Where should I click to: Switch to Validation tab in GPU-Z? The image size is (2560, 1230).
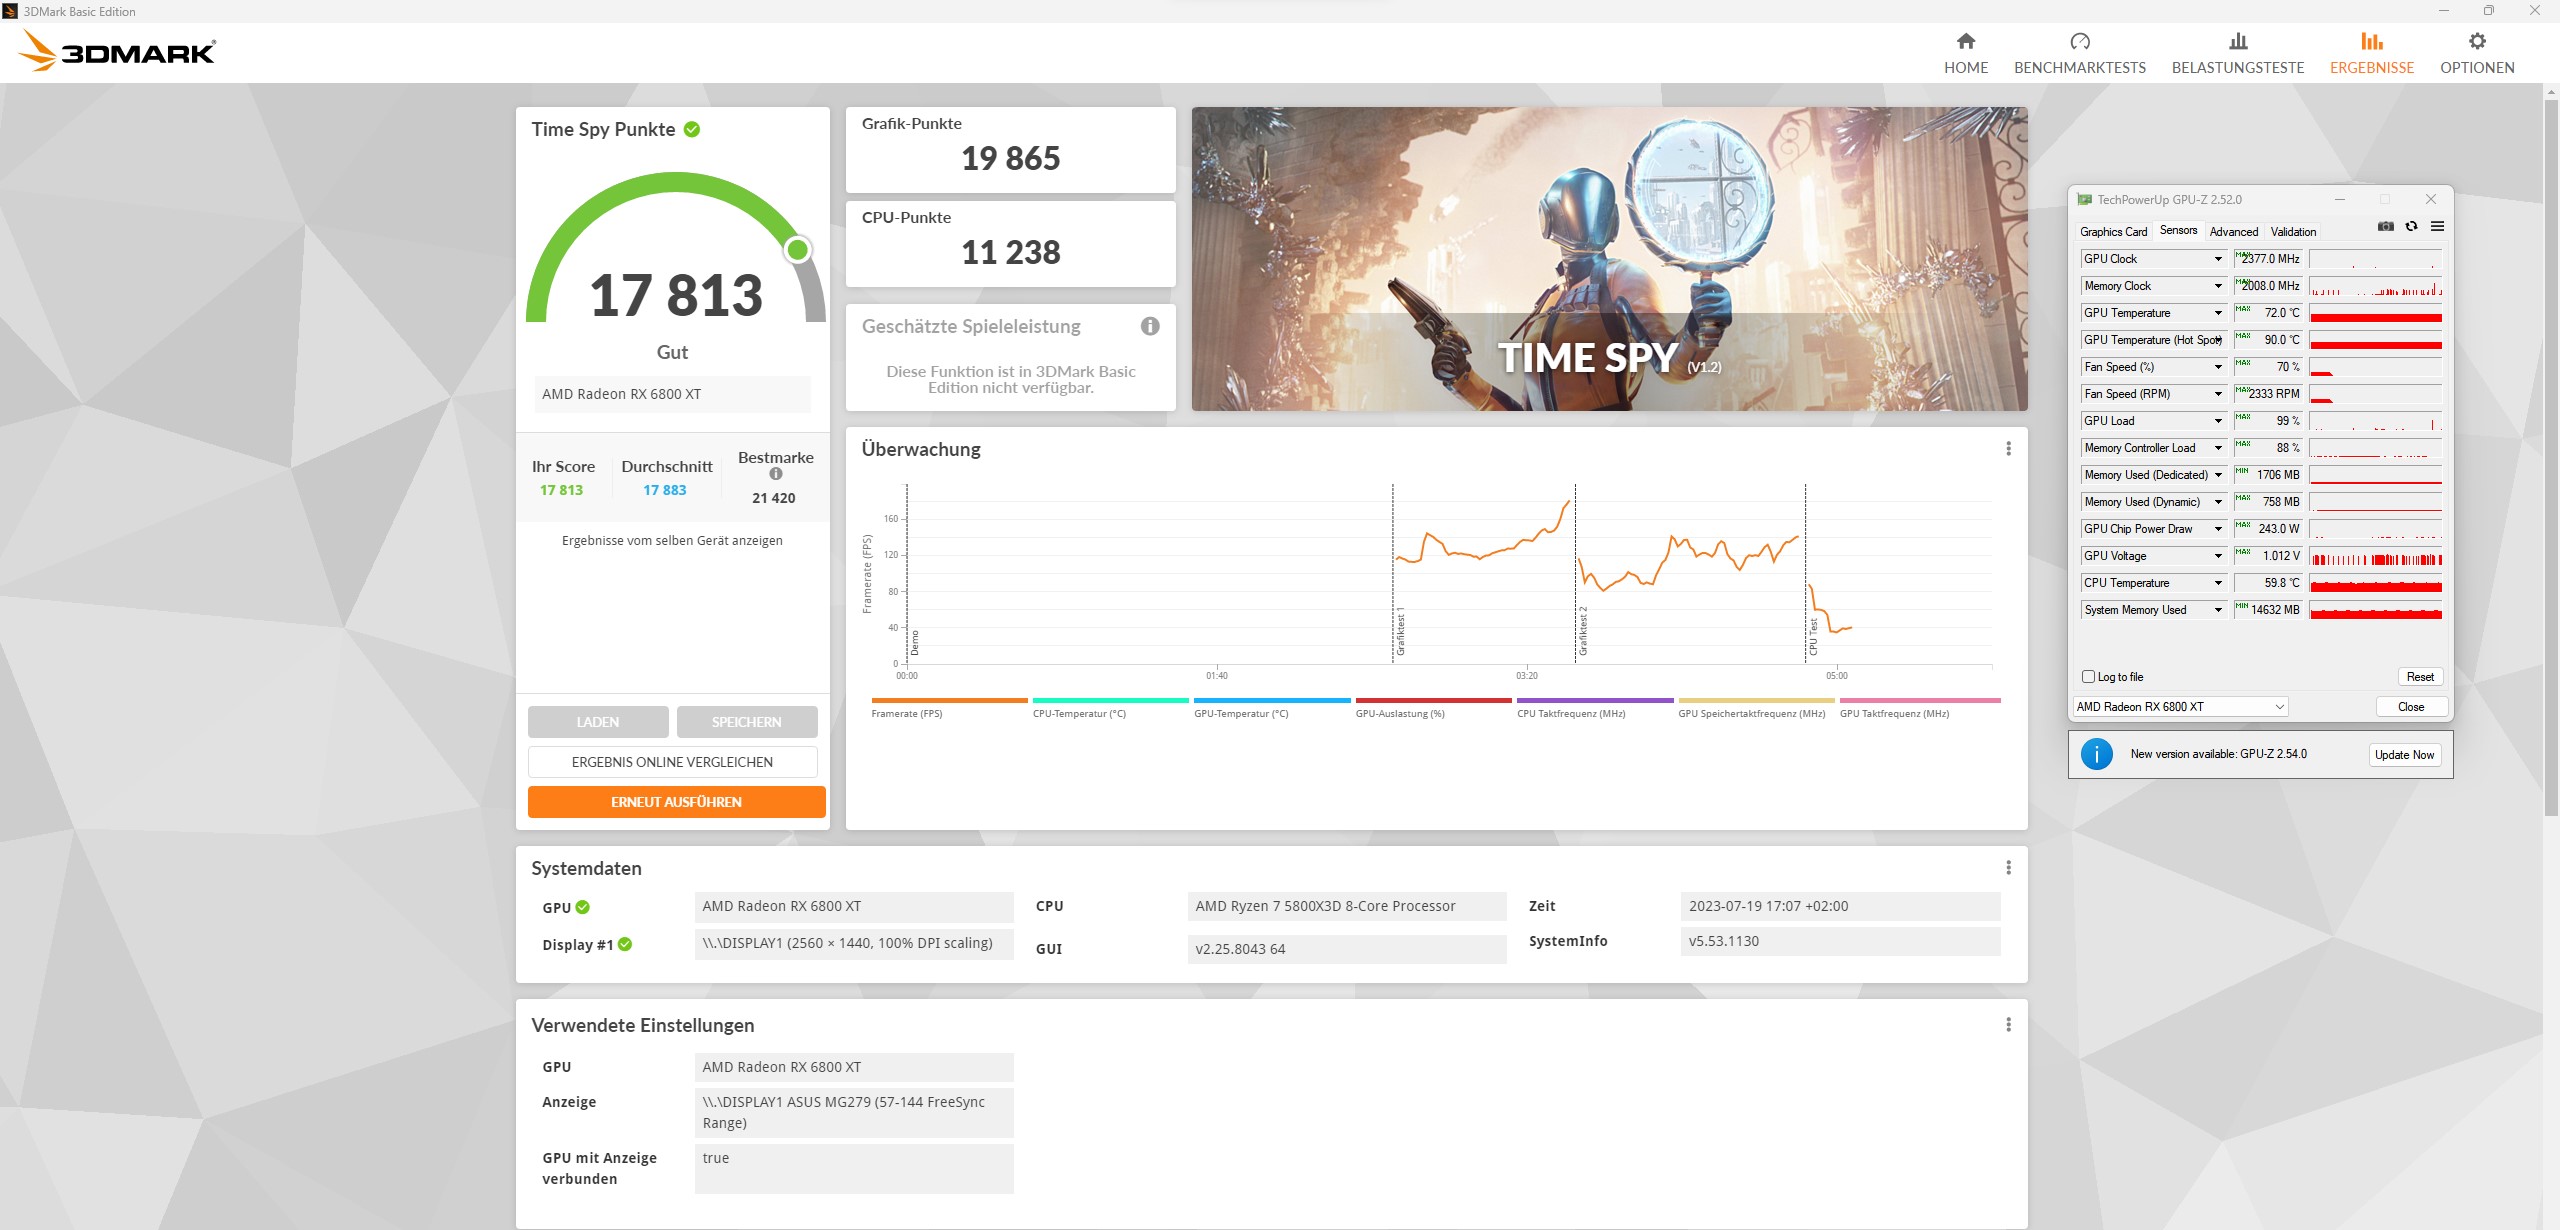coord(2292,232)
